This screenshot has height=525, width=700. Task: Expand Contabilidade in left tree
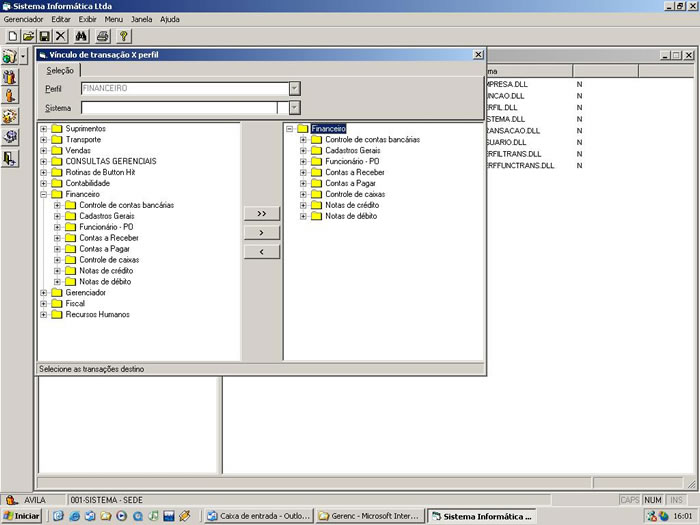44,183
